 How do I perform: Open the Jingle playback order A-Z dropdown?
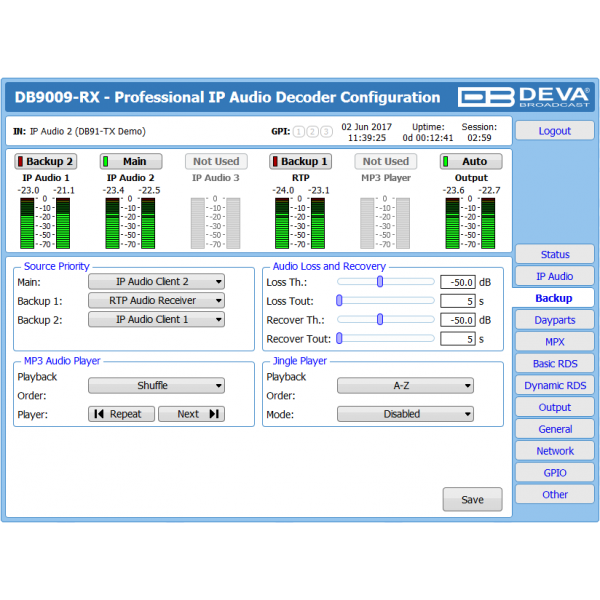point(405,386)
